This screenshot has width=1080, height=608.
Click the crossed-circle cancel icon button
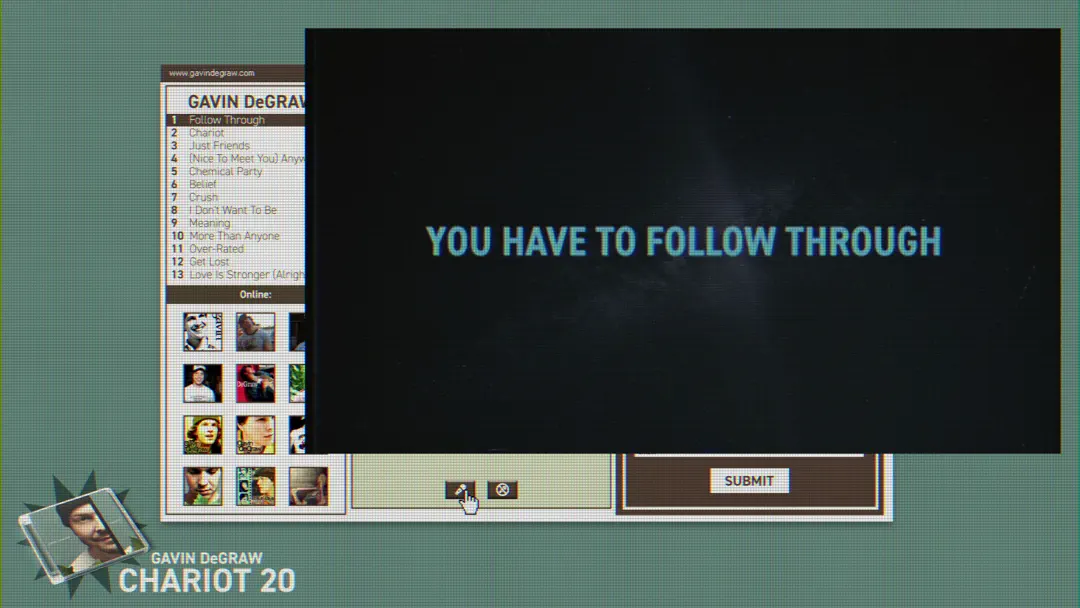pyautogui.click(x=502, y=490)
